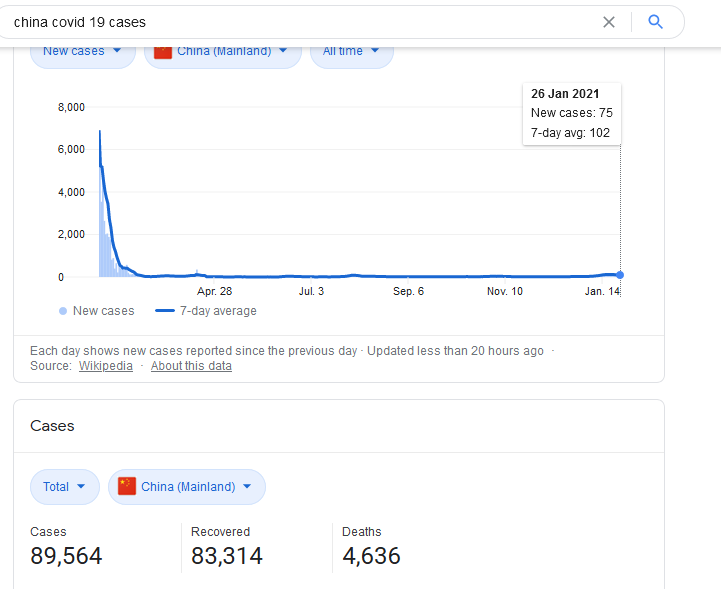Click the 26 Jan 2021 chart tooltip
The image size is (721, 589).
[x=571, y=113]
